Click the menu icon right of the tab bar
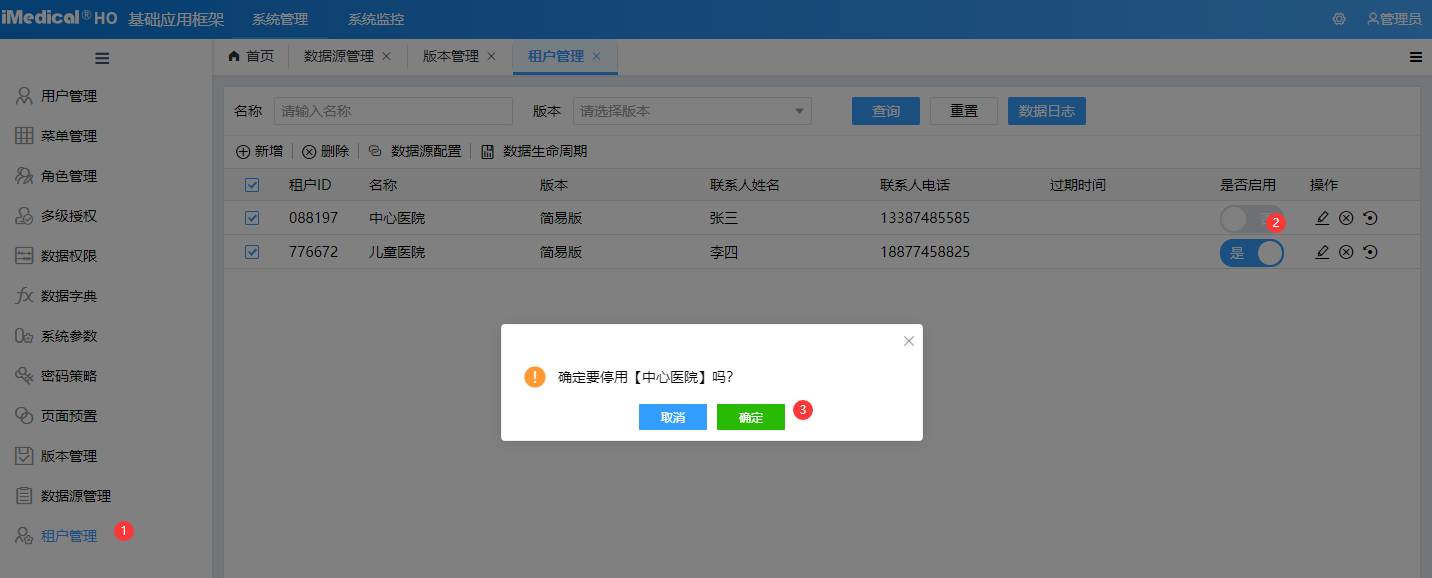Viewport: 1432px width, 578px height. 1415,57
